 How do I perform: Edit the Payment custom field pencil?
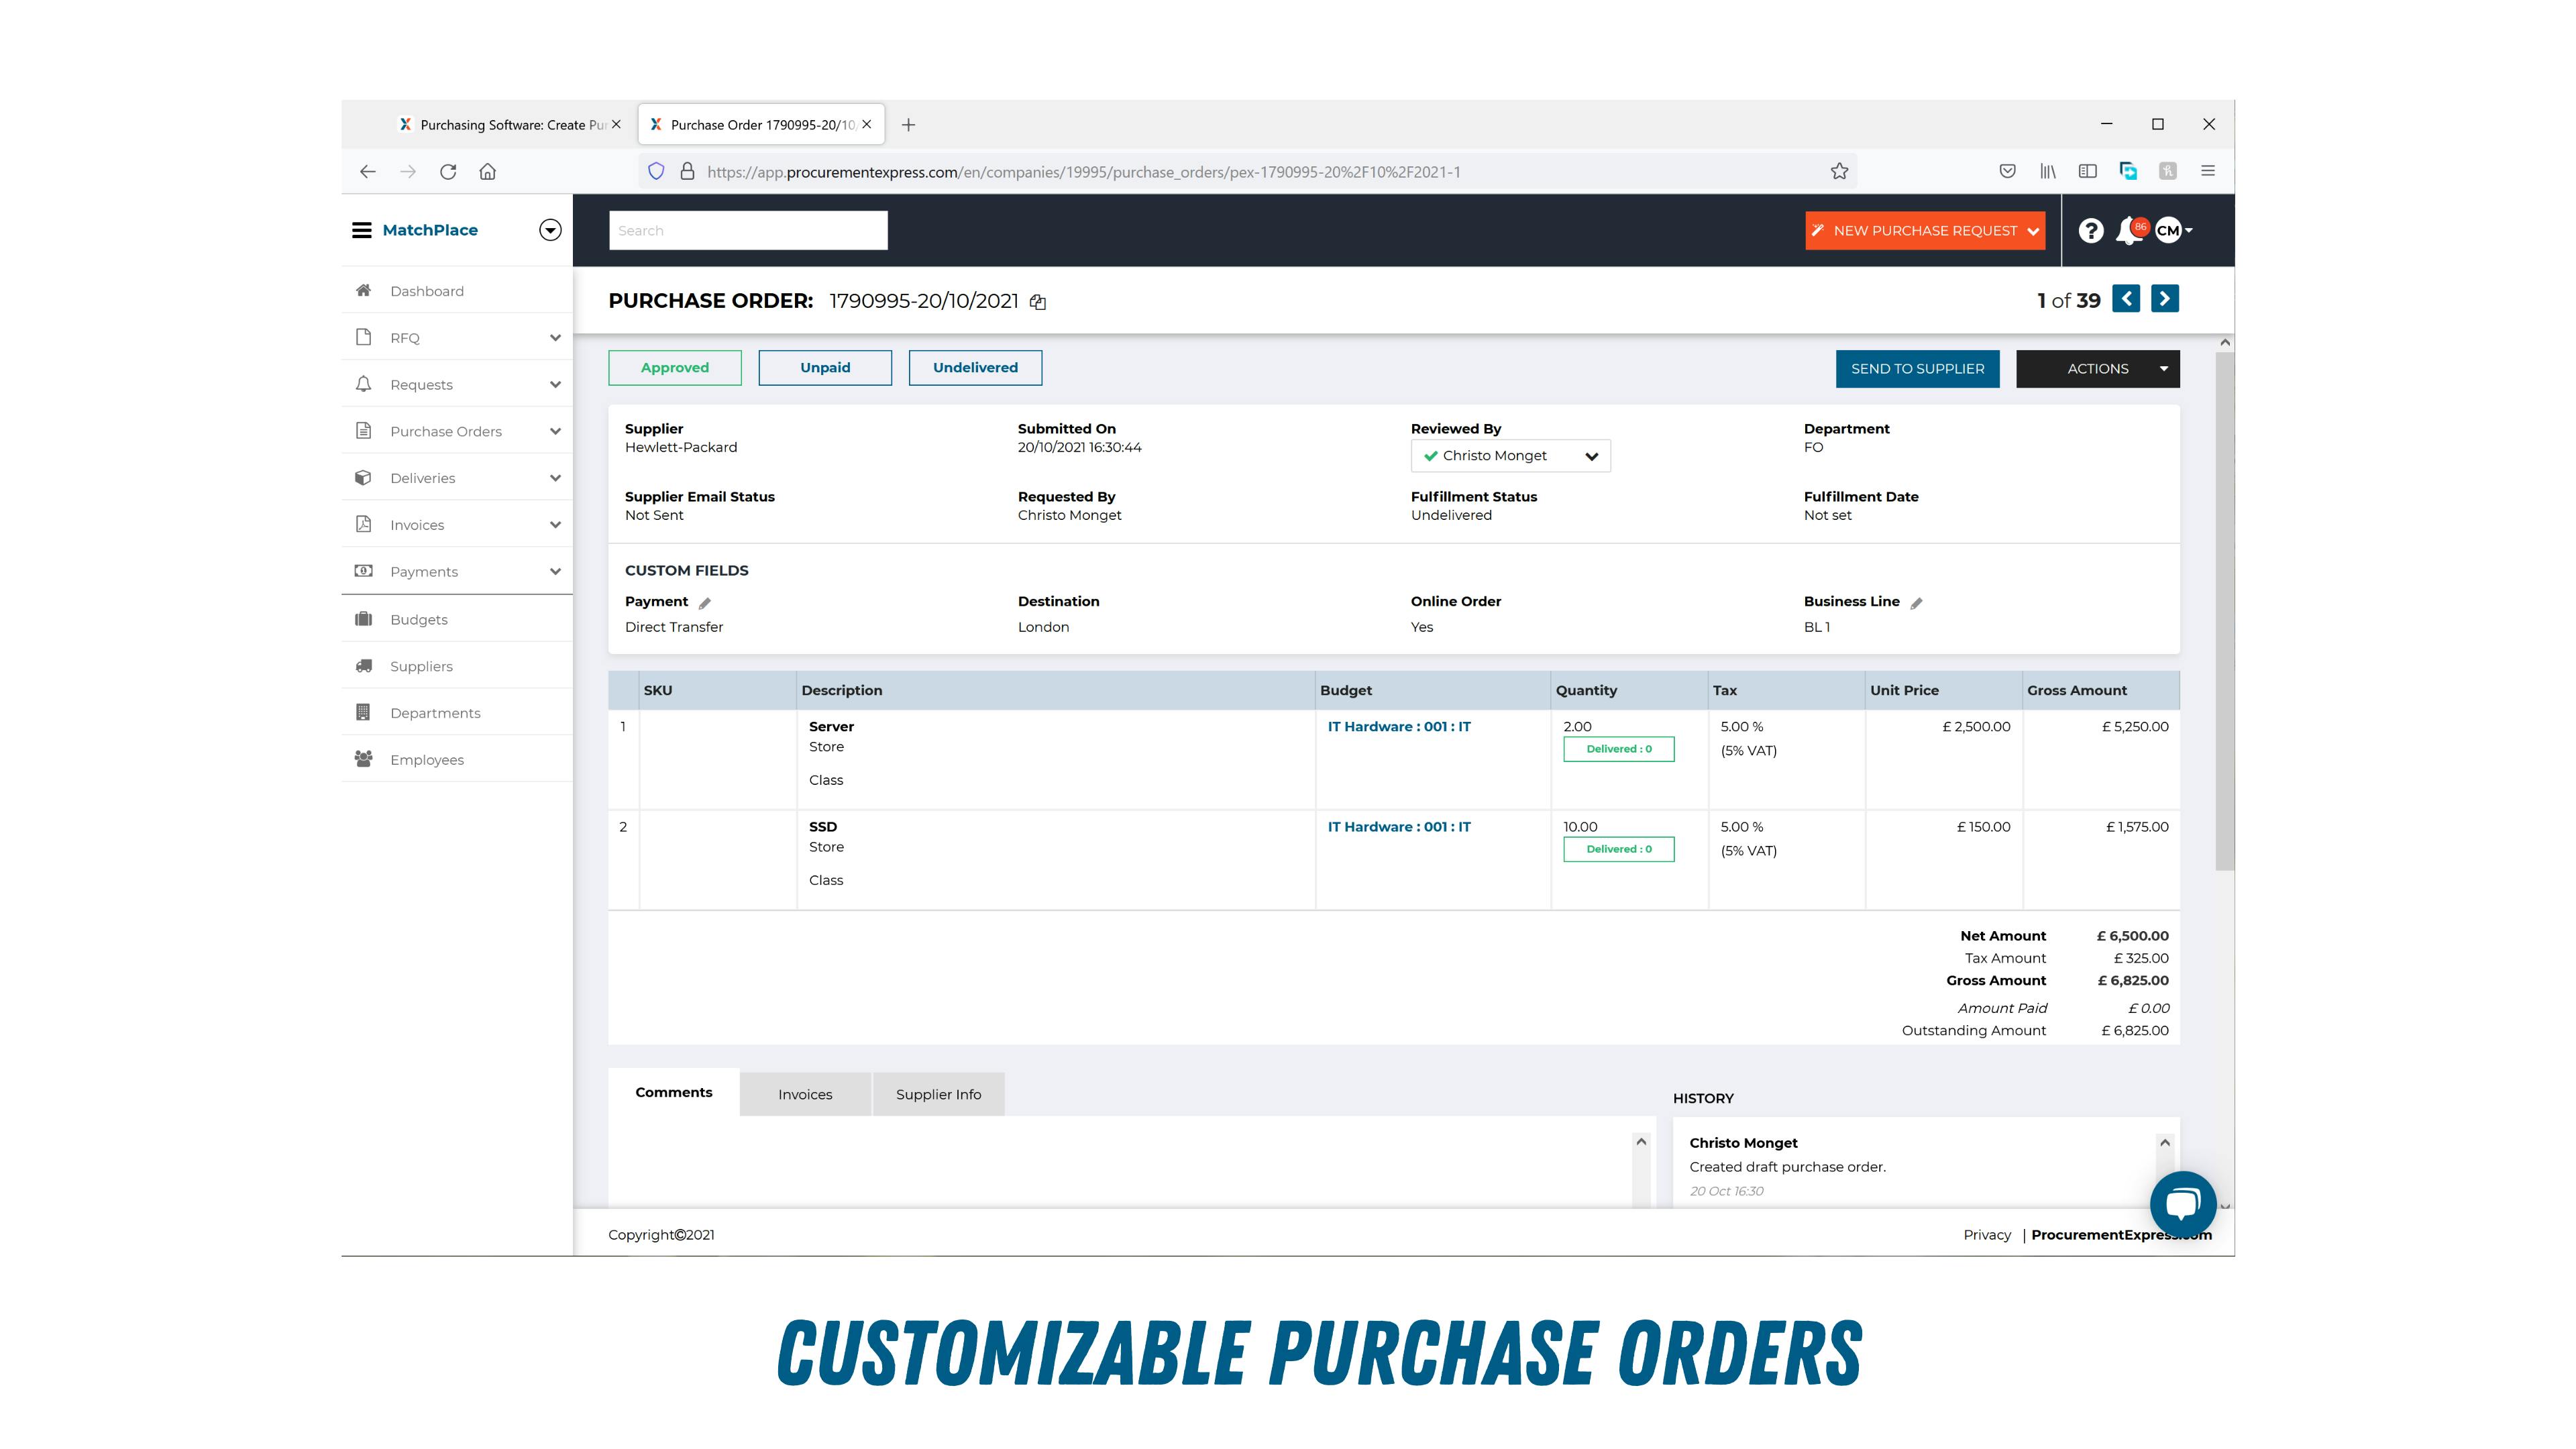[706, 602]
